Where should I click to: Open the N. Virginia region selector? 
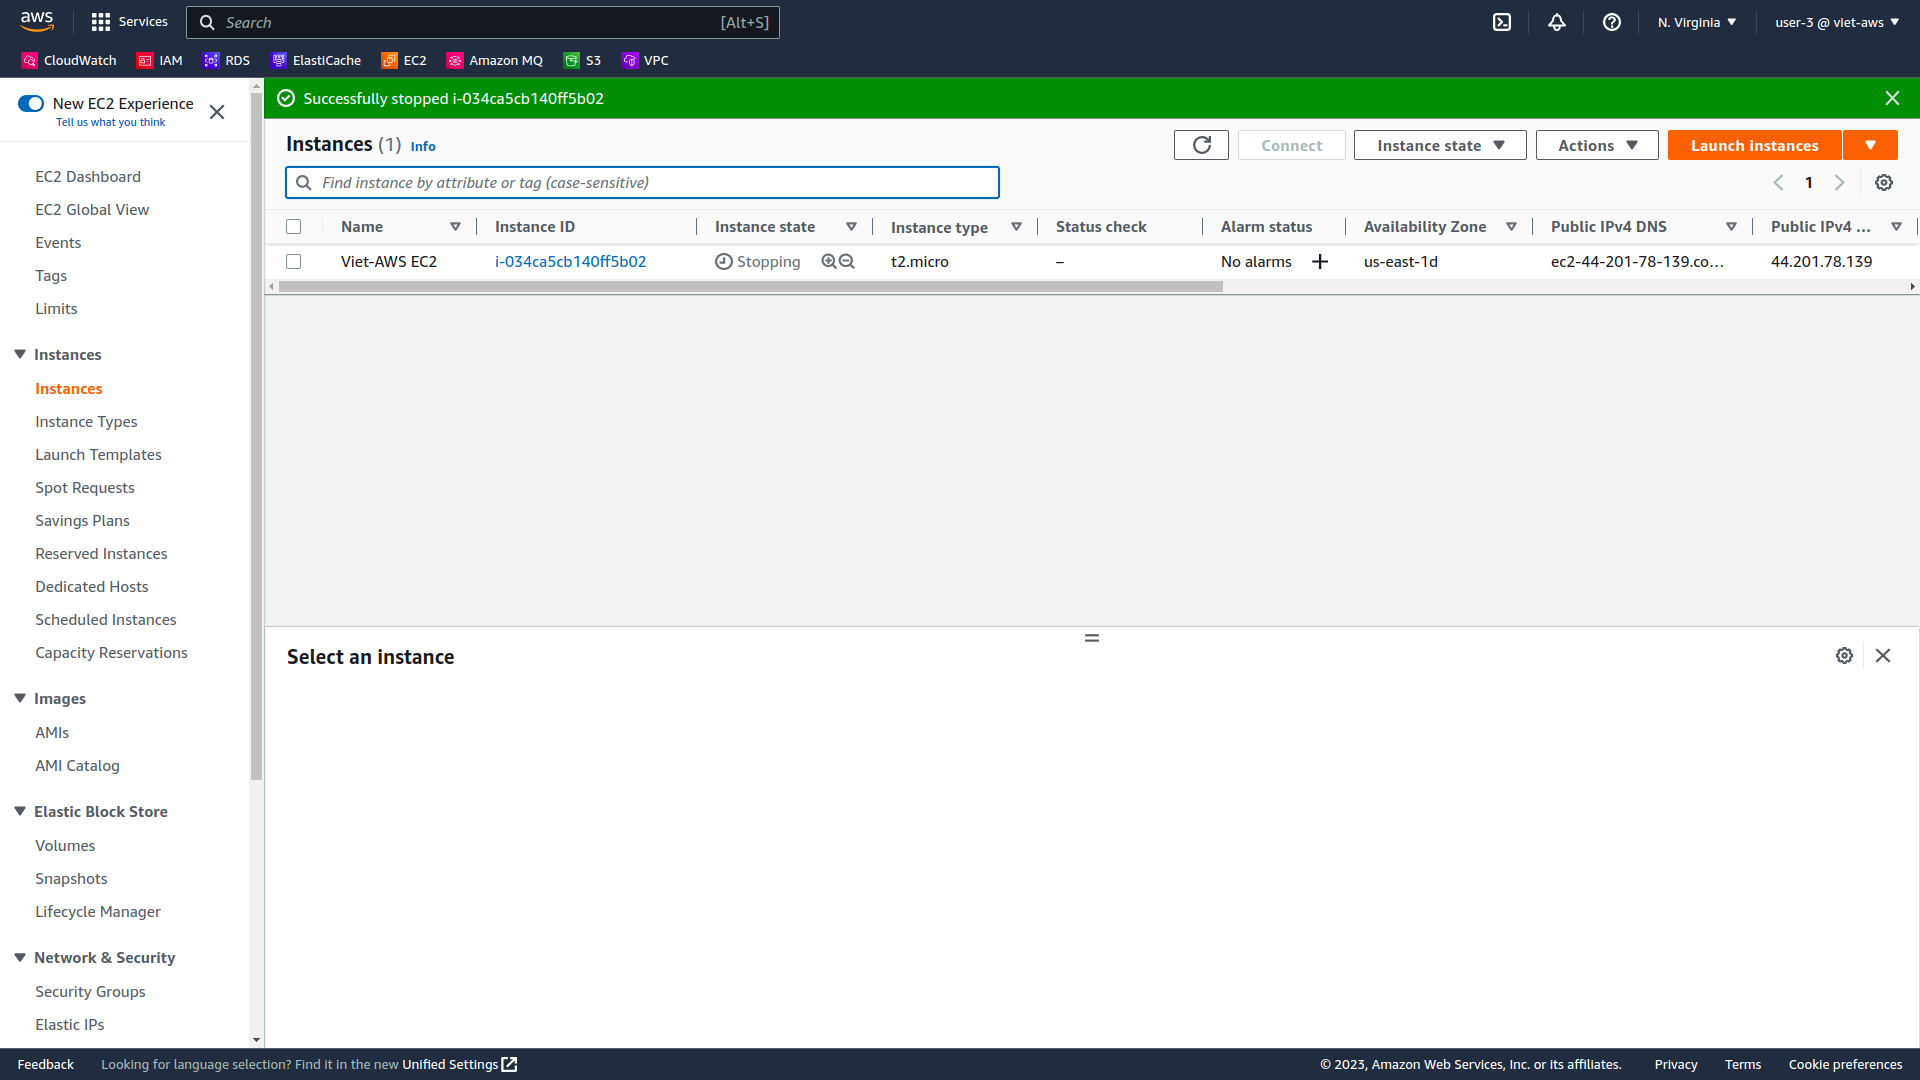click(1697, 22)
